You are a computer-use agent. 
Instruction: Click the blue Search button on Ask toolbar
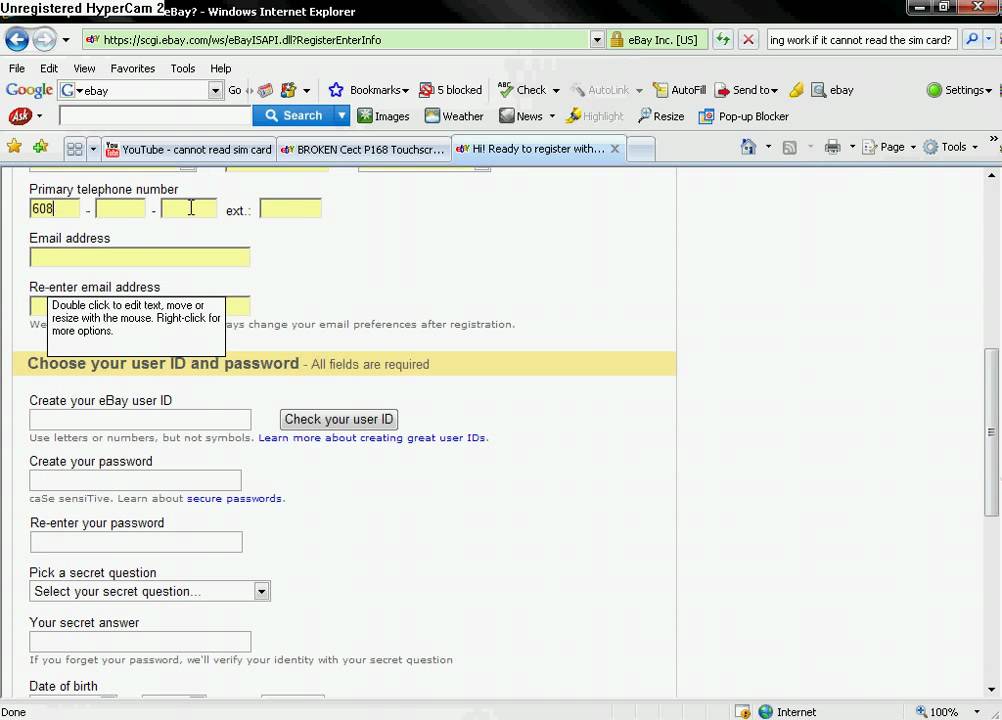[293, 116]
